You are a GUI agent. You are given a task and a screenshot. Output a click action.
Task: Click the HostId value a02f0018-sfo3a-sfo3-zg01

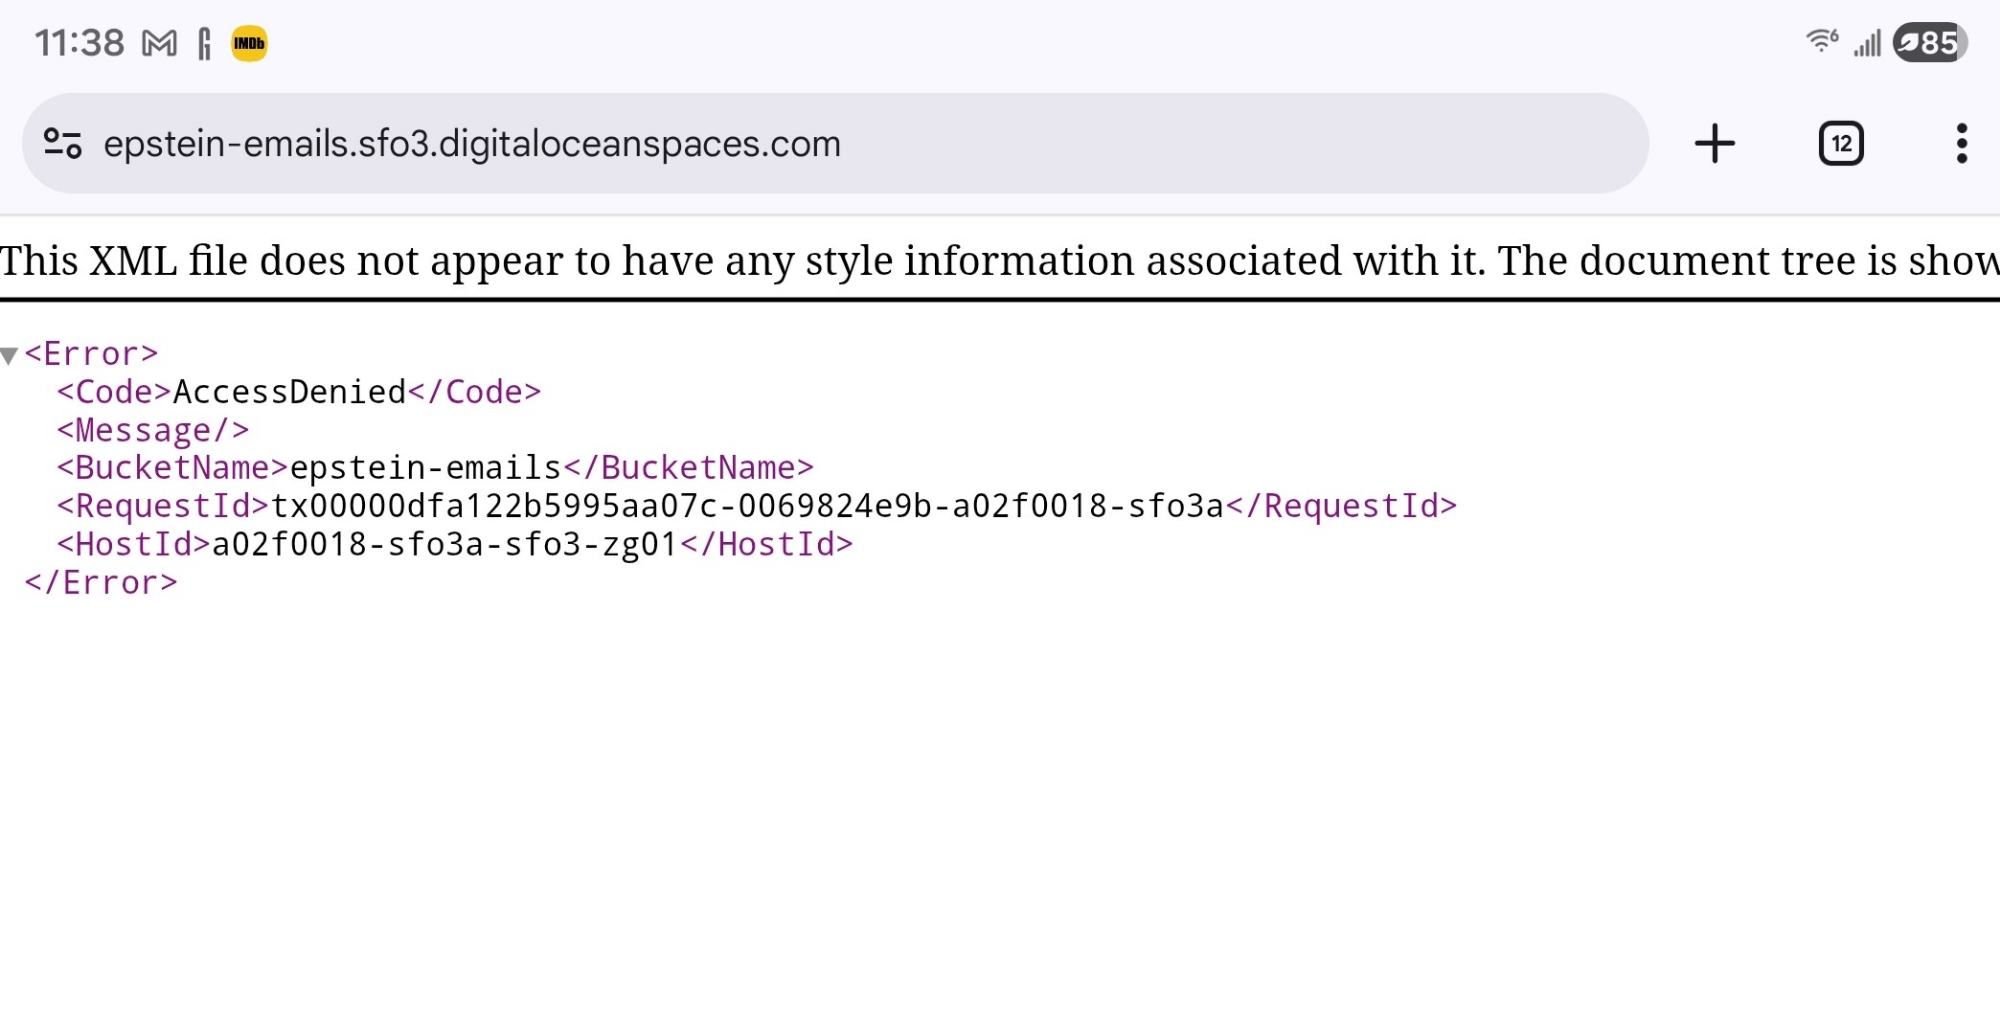click(445, 545)
